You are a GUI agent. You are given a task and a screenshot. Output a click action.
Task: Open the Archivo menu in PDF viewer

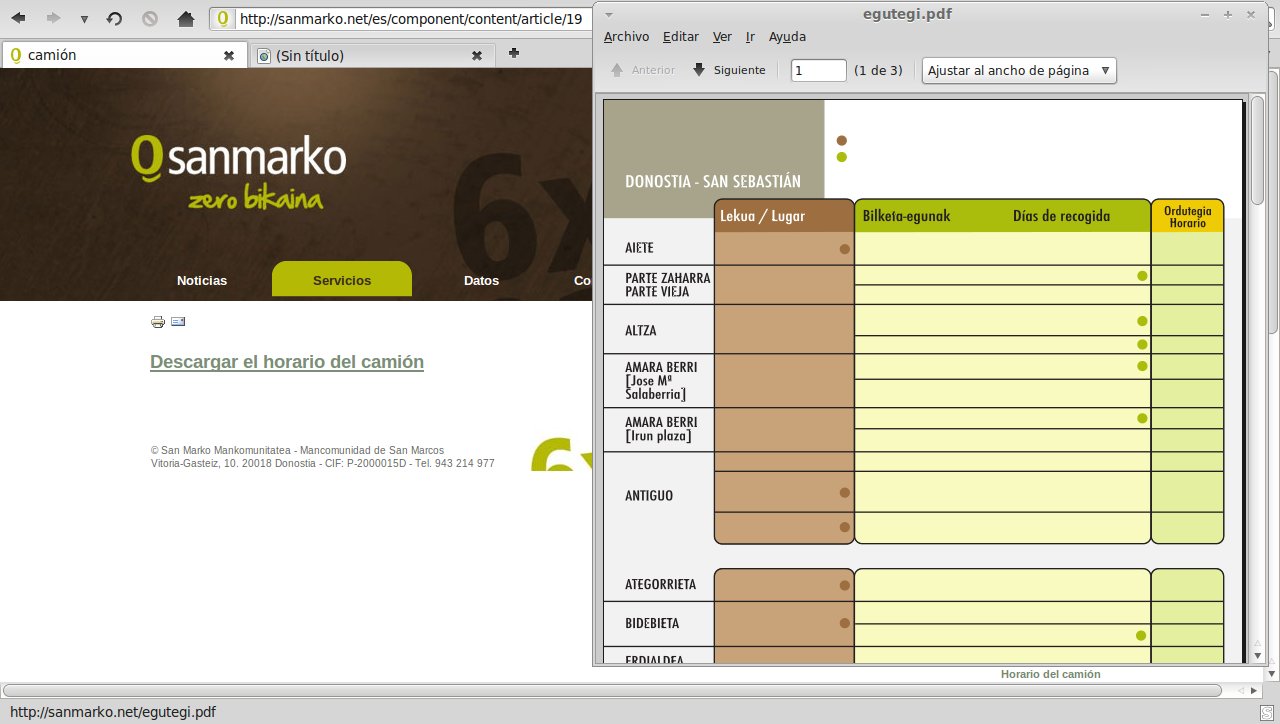626,37
